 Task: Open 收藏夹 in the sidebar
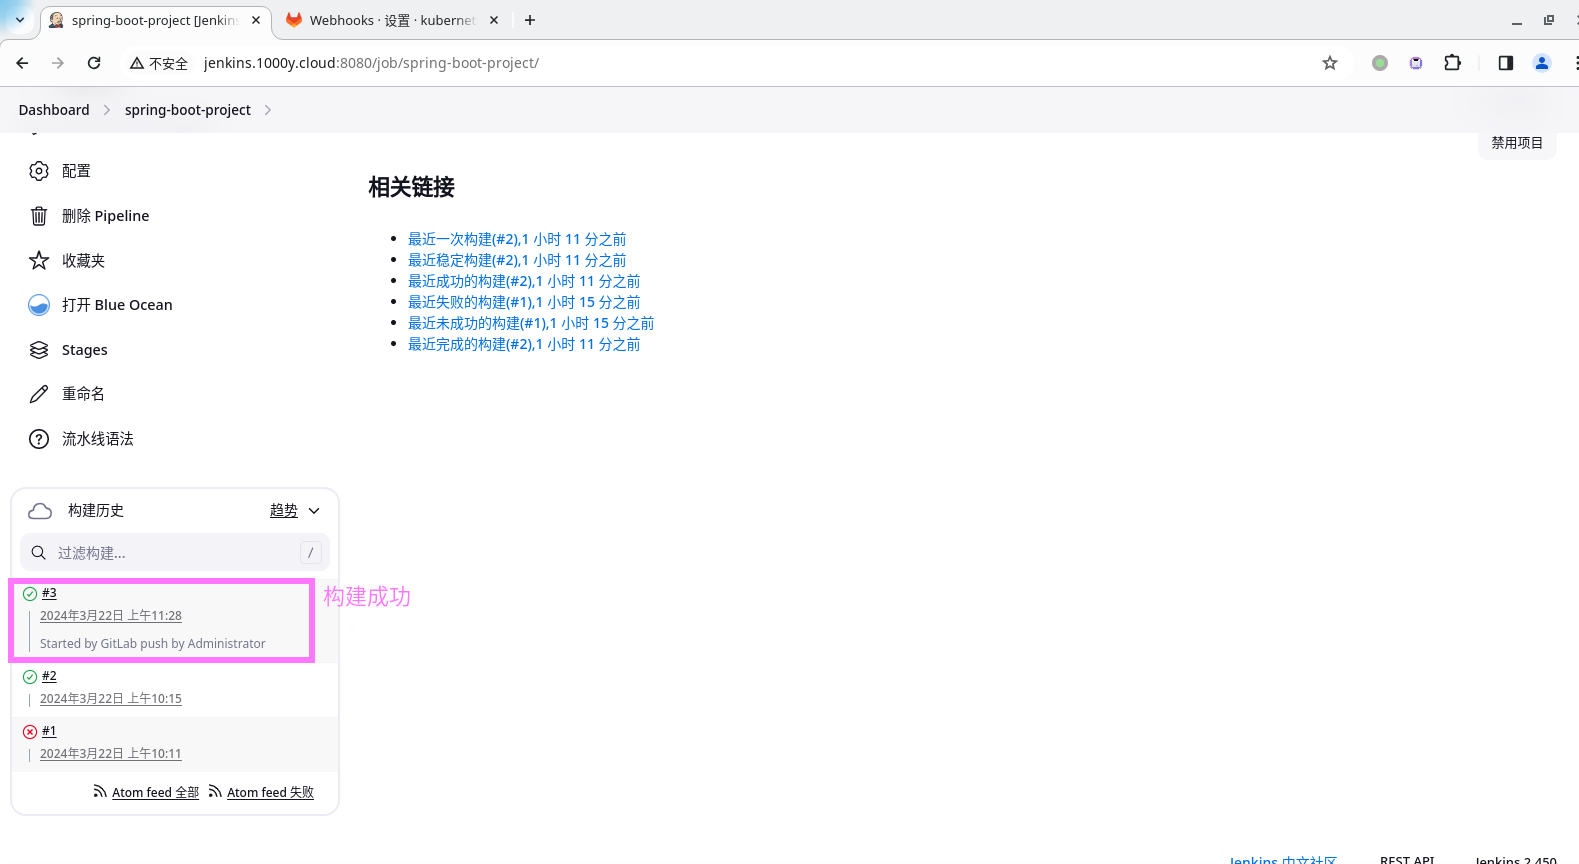(83, 260)
